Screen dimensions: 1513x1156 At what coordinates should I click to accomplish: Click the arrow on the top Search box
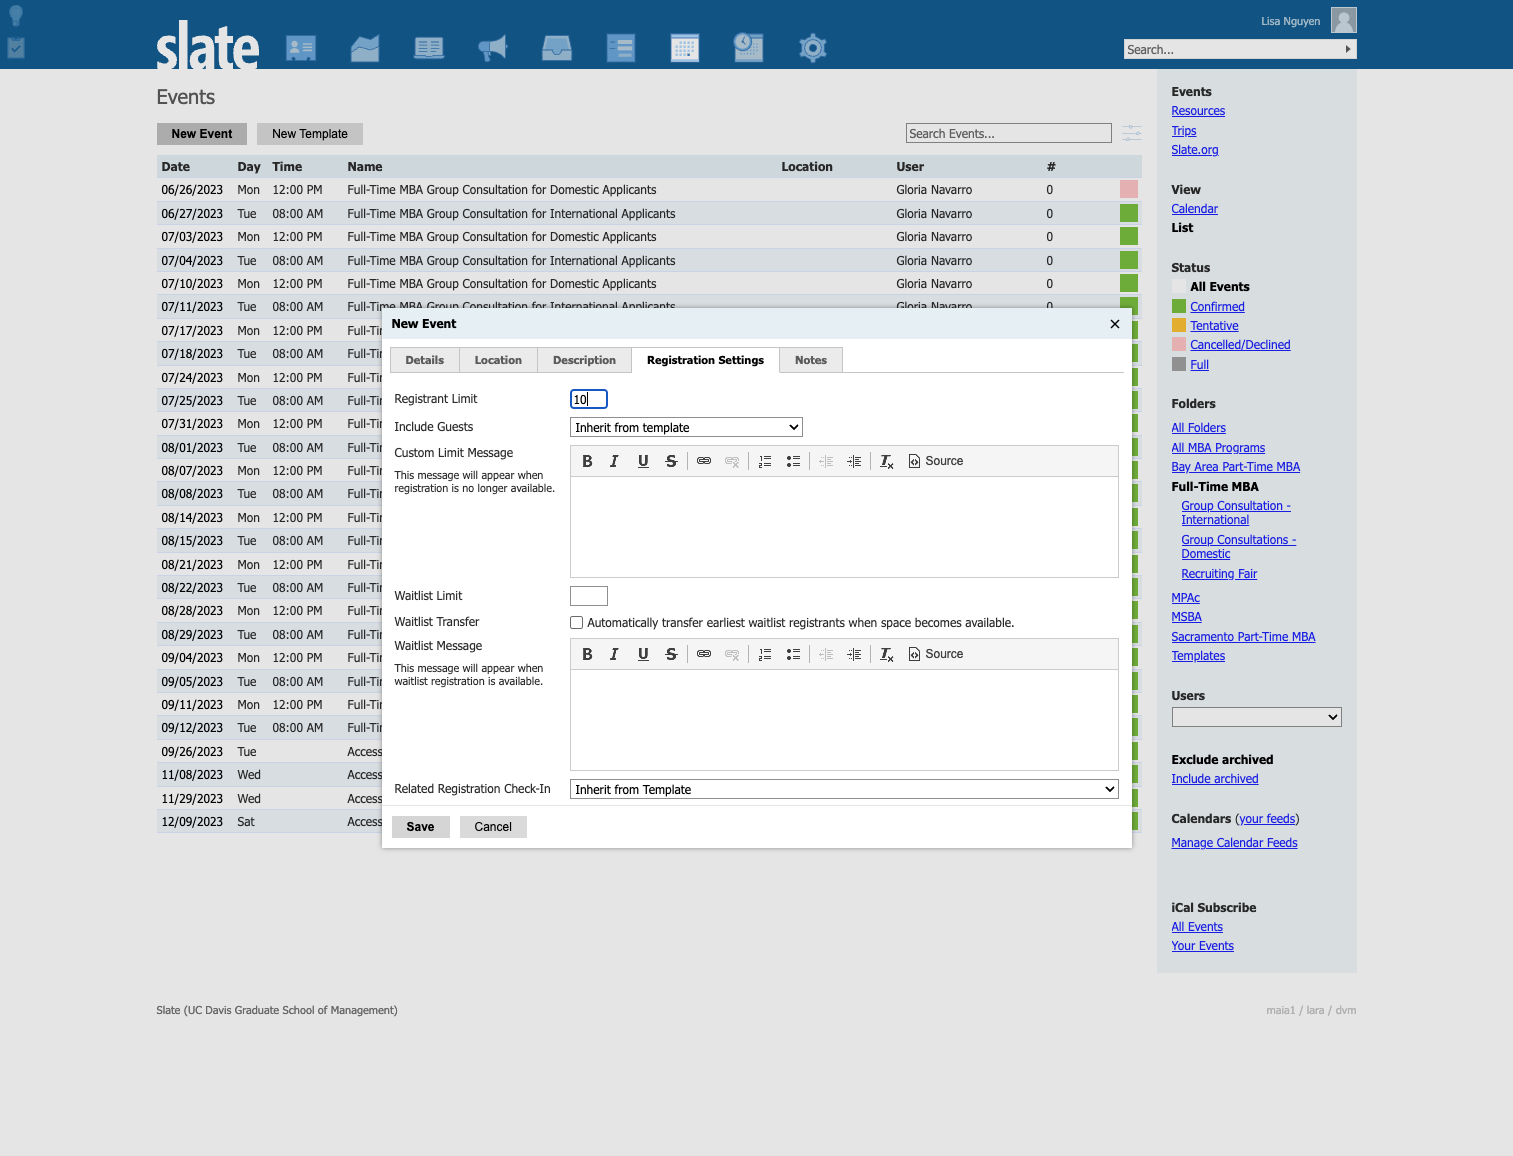tap(1348, 49)
